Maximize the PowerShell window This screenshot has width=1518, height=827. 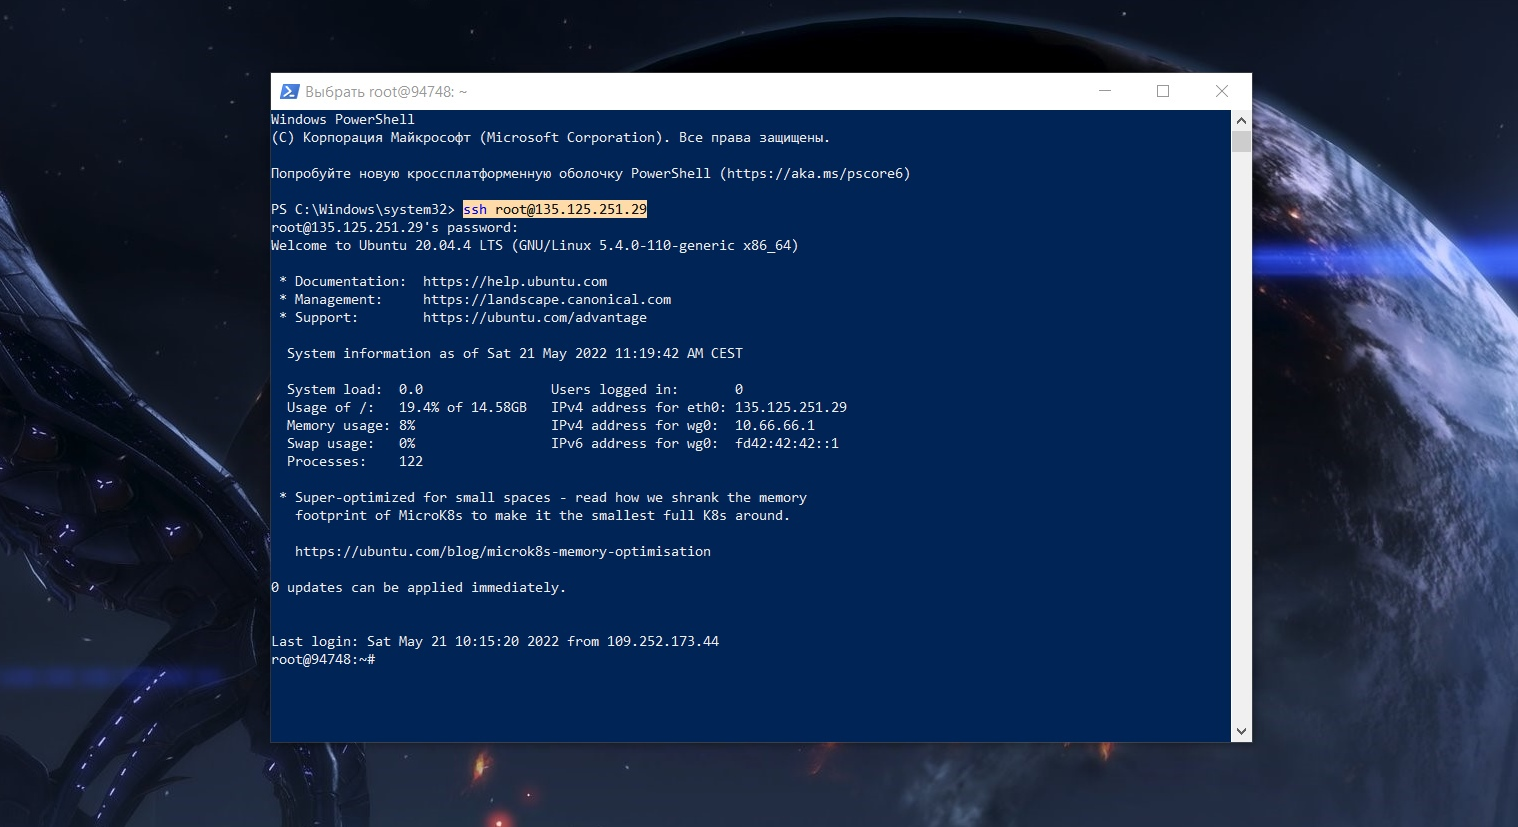1163,91
